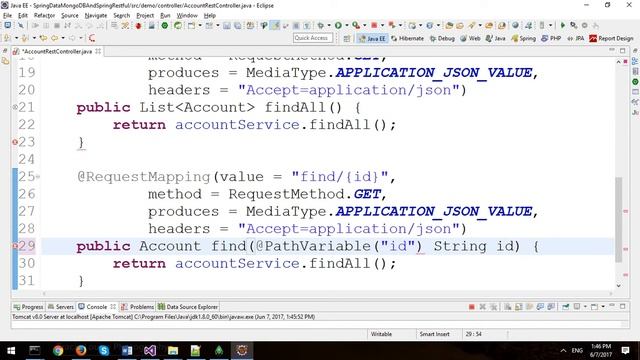This screenshot has height=360, width=640.
Task: Click the small green play icon in toolbar
Action: coord(562,25)
